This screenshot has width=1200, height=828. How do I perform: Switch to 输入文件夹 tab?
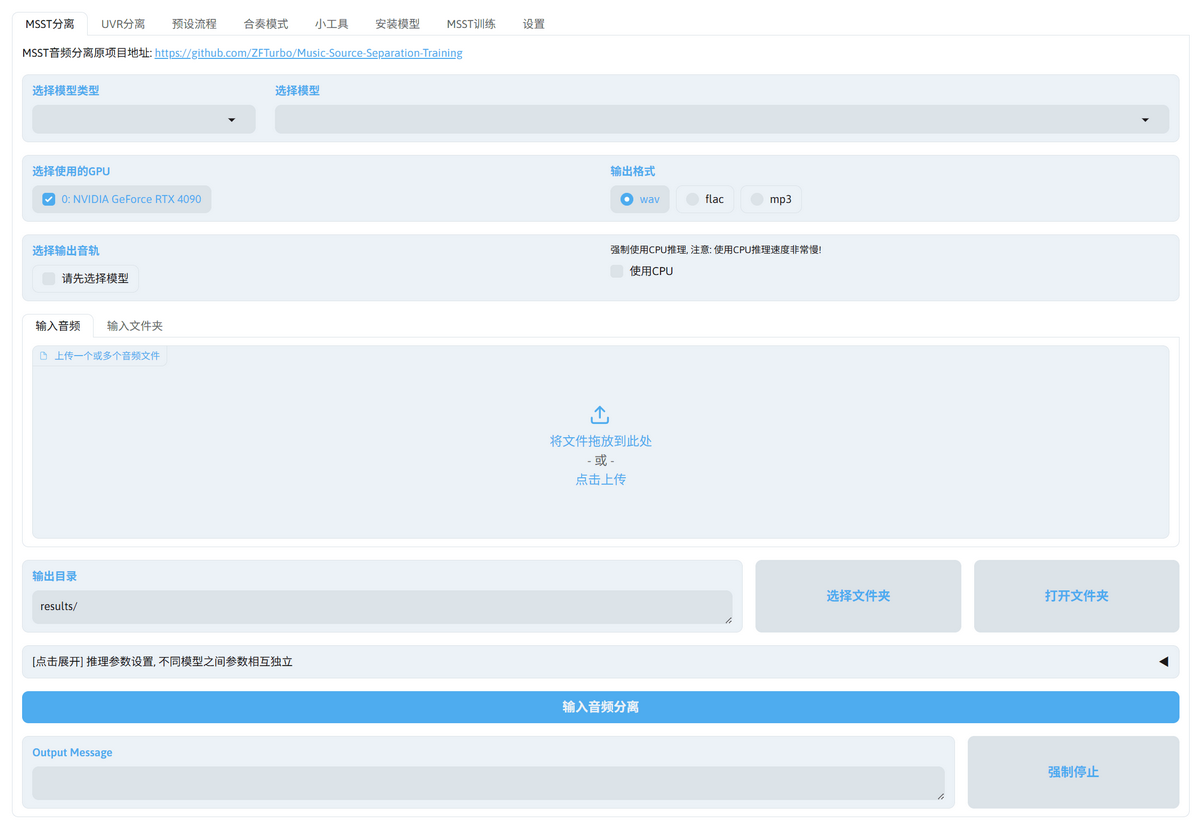point(135,326)
